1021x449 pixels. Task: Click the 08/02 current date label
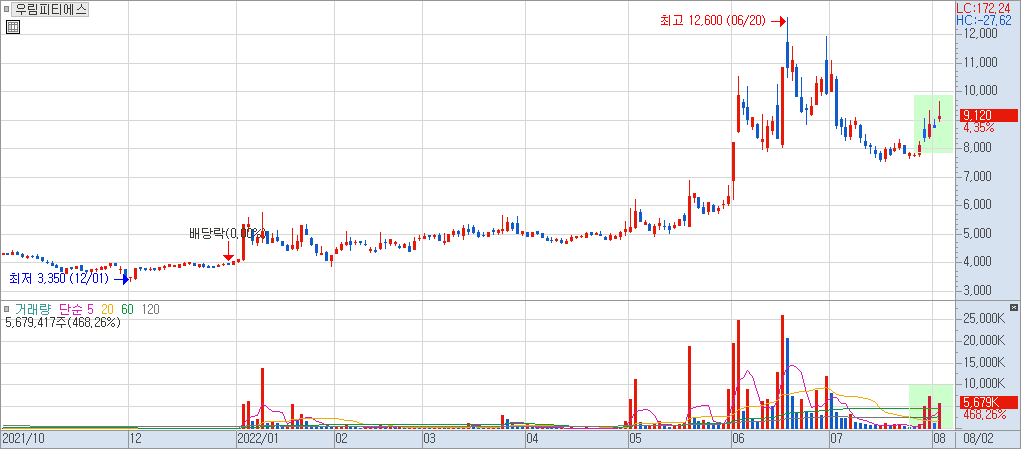(x=979, y=439)
